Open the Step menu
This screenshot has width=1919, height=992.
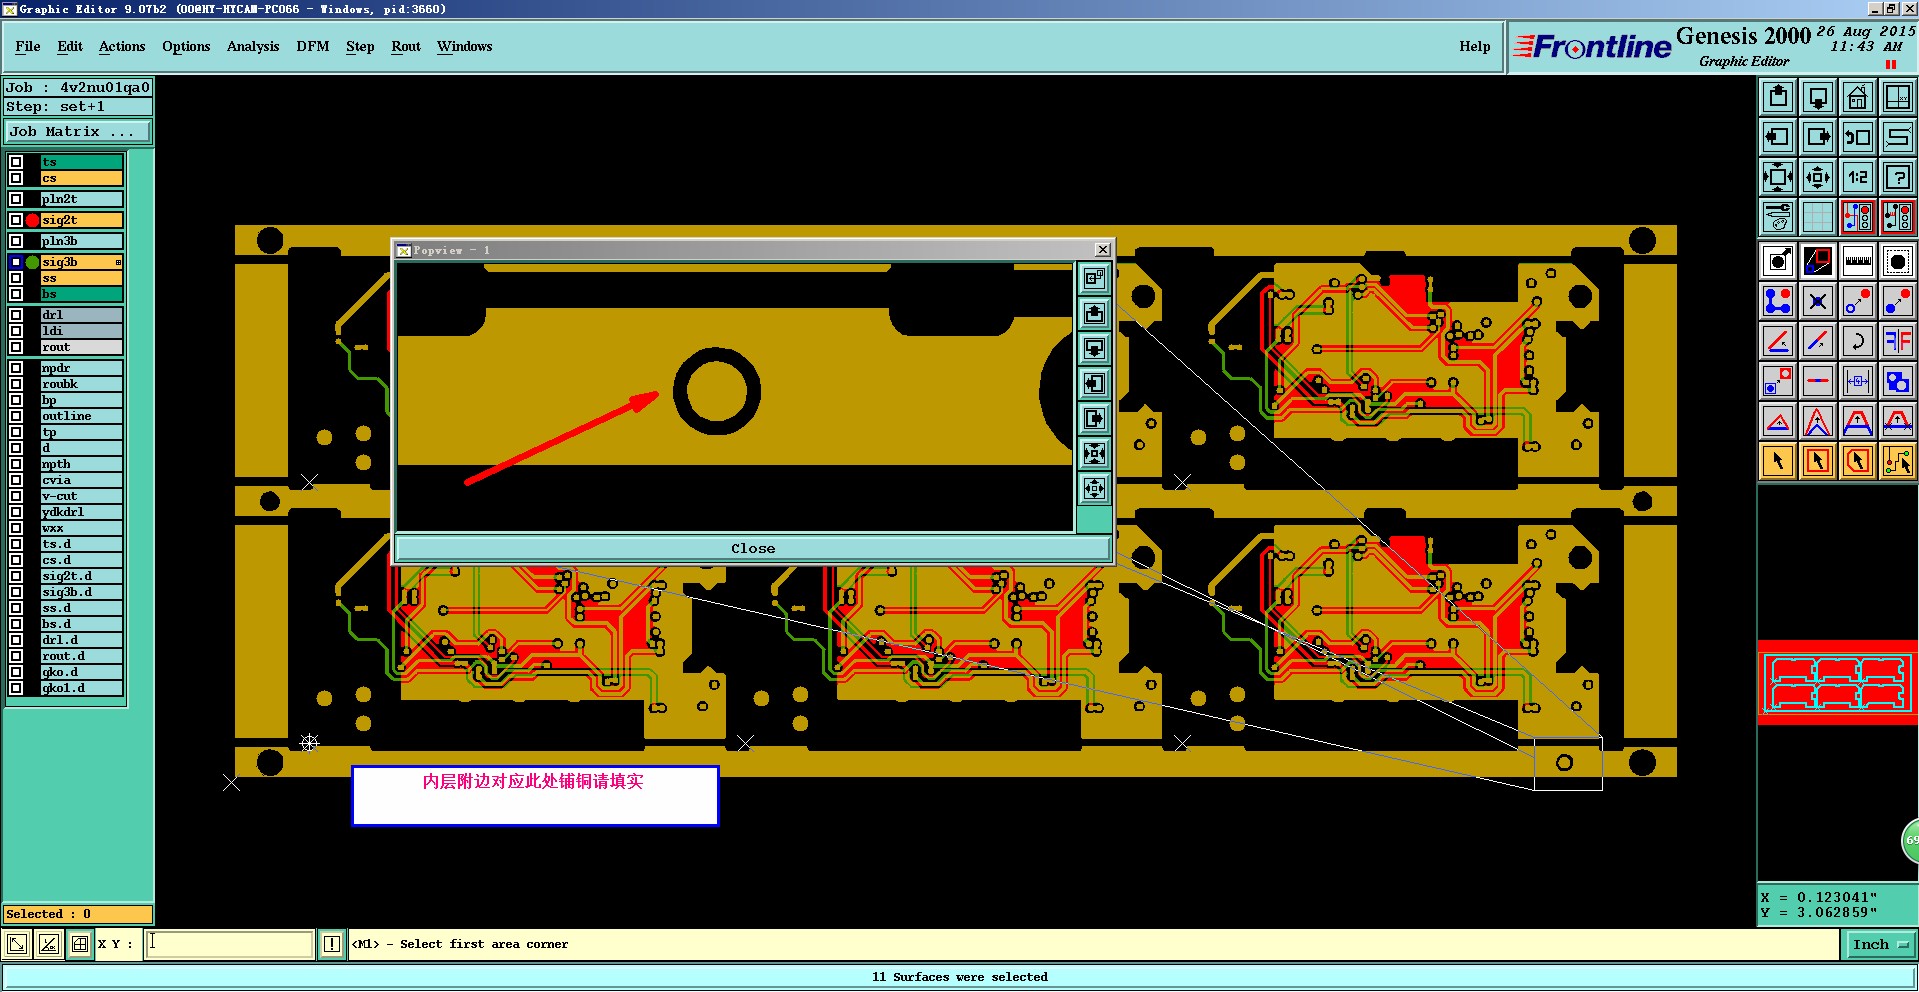tap(360, 47)
